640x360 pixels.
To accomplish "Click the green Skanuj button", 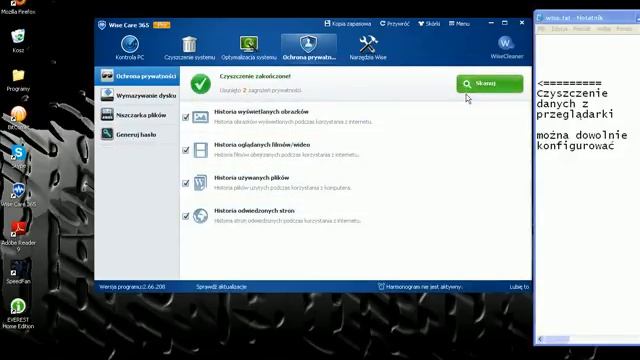I will [490, 84].
